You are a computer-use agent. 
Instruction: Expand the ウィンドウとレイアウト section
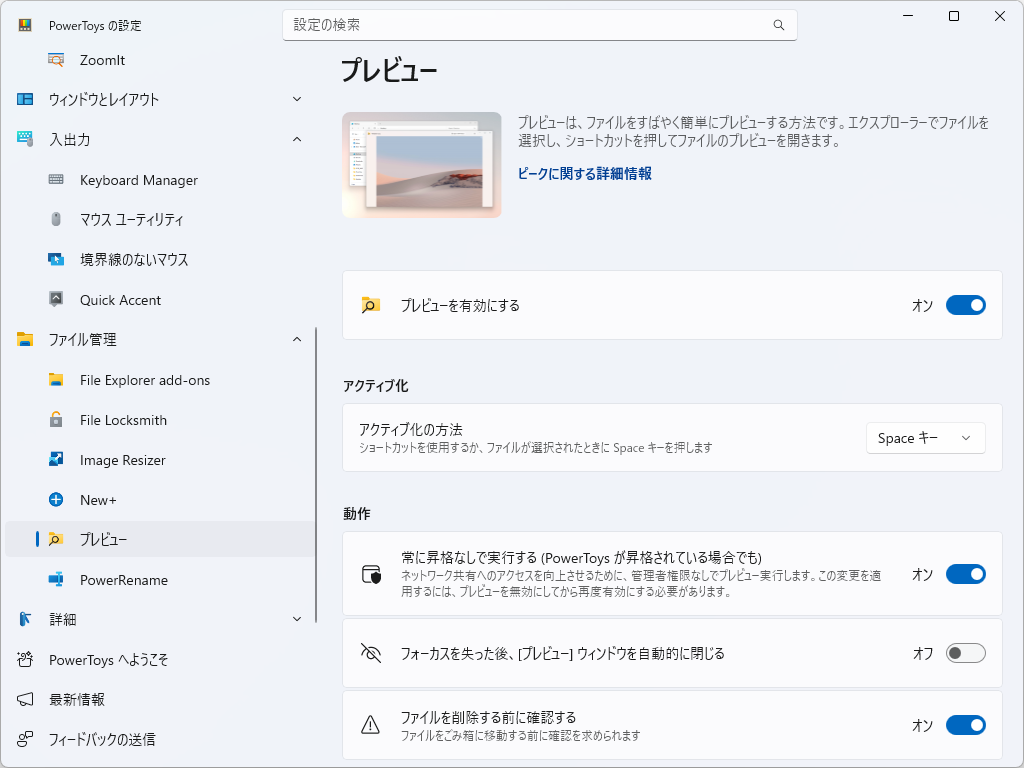point(297,99)
